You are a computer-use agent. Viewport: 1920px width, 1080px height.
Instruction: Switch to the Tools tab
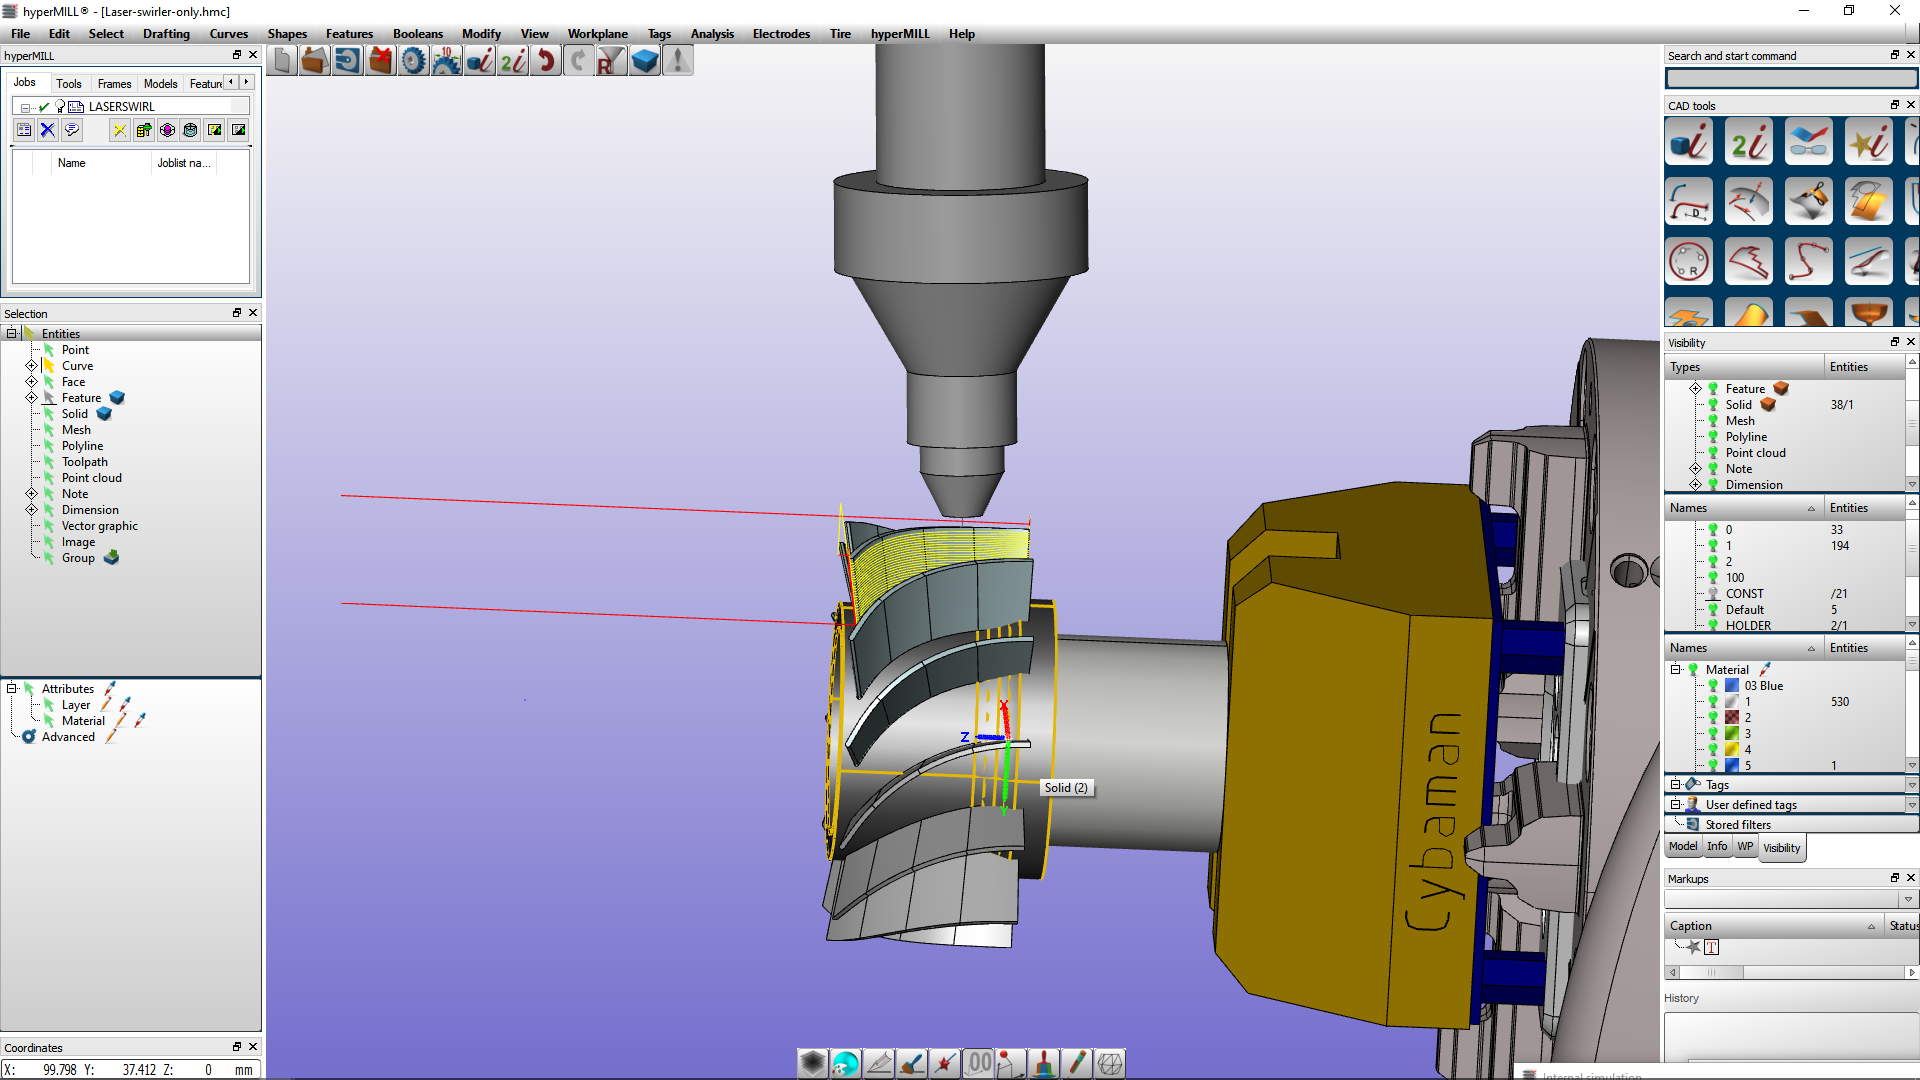(68, 84)
